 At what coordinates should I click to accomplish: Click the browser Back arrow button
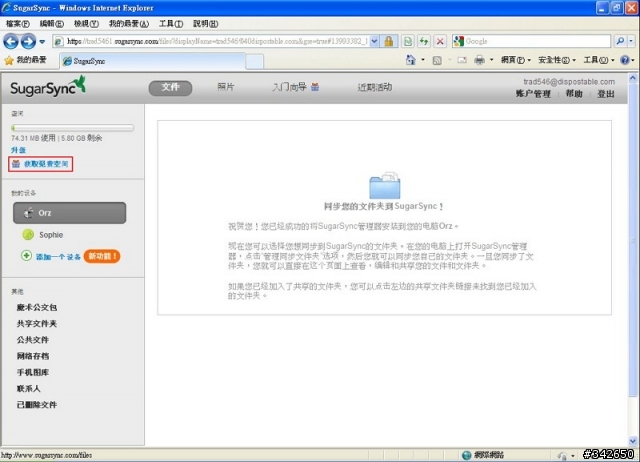pyautogui.click(x=11, y=41)
